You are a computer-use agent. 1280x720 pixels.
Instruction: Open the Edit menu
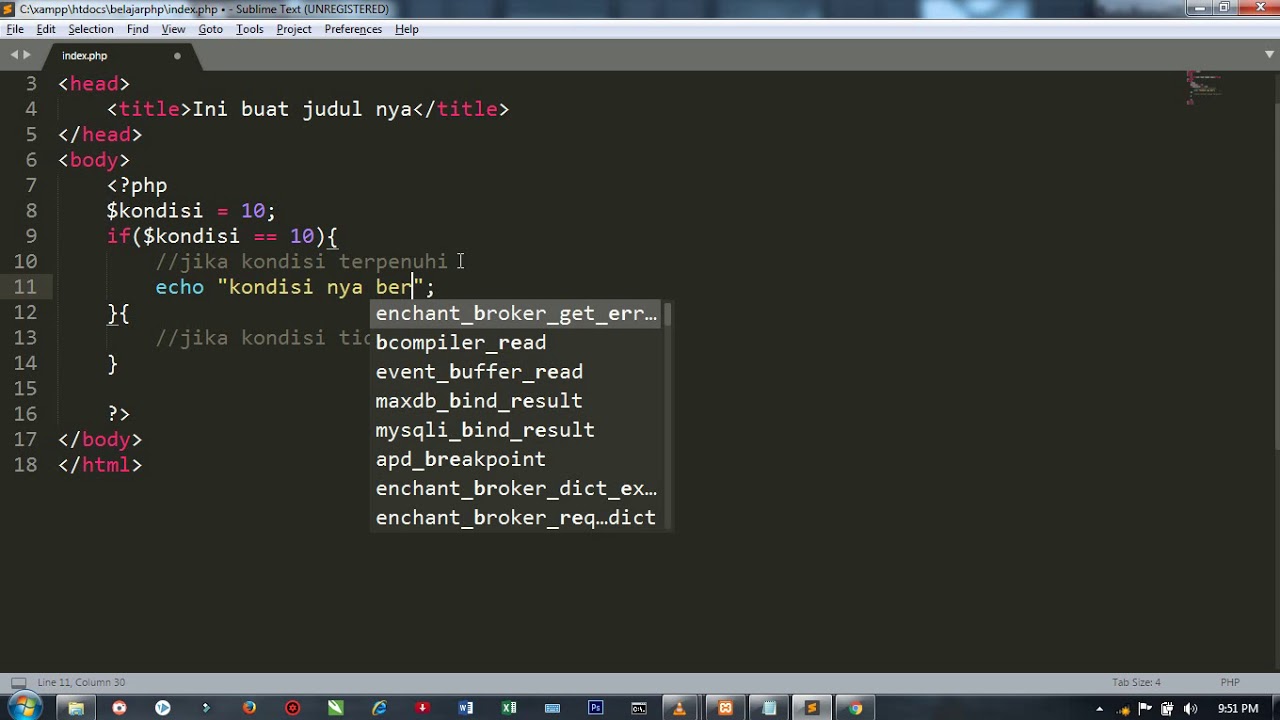point(46,29)
